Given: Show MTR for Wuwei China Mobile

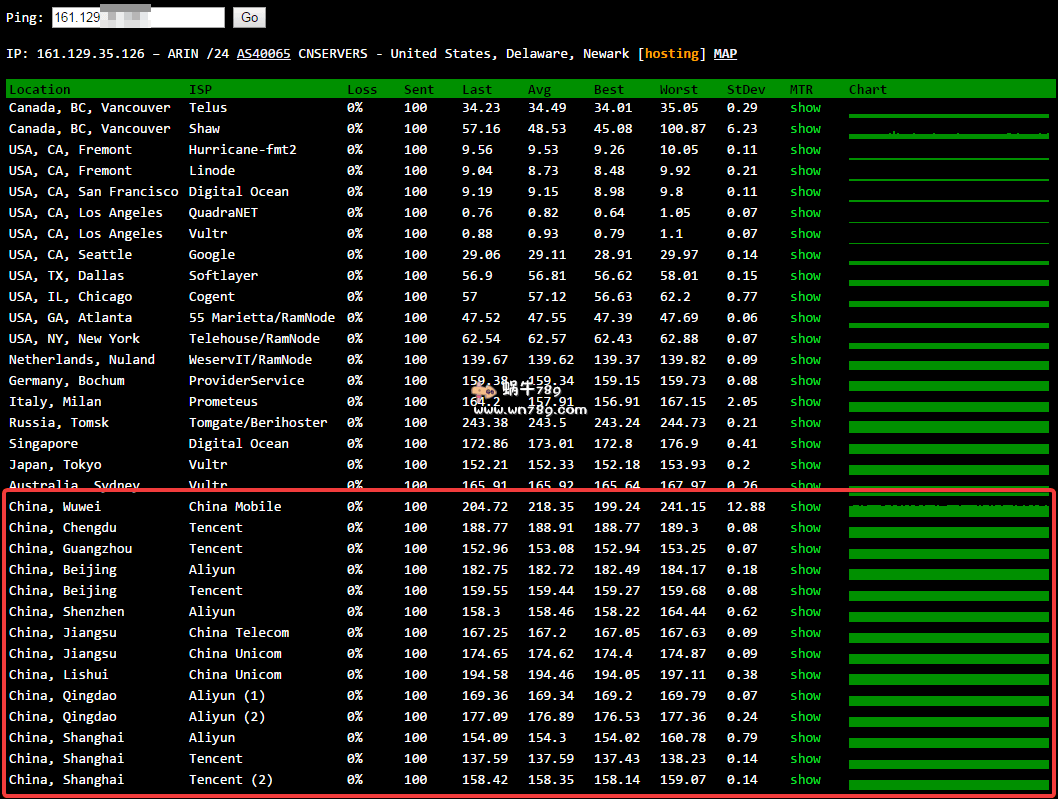Looking at the screenshot, I should [805, 507].
